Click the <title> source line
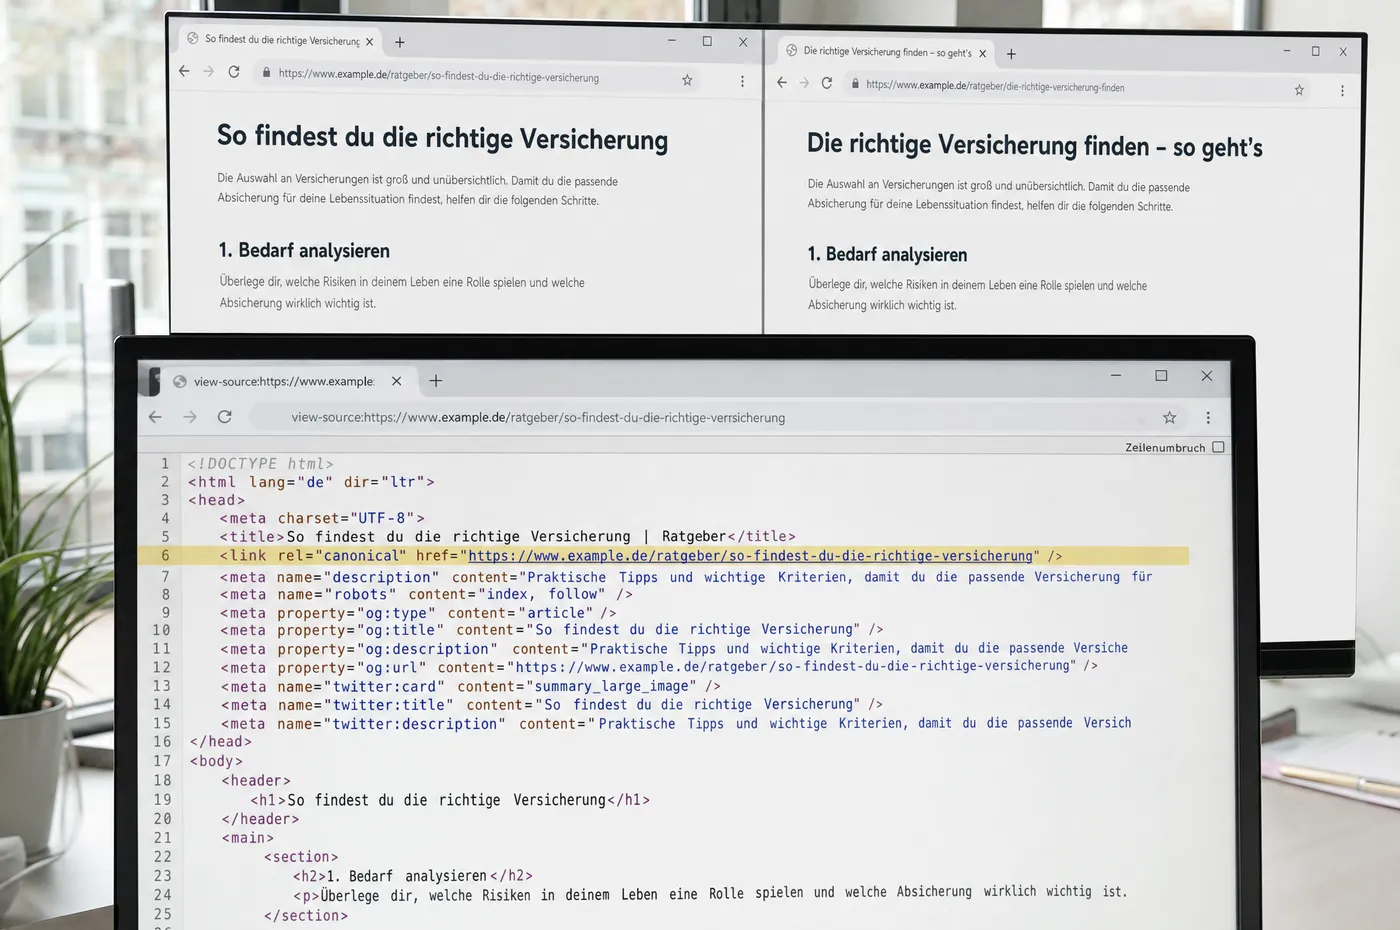Screen dimensions: 1400x930 click(x=508, y=537)
